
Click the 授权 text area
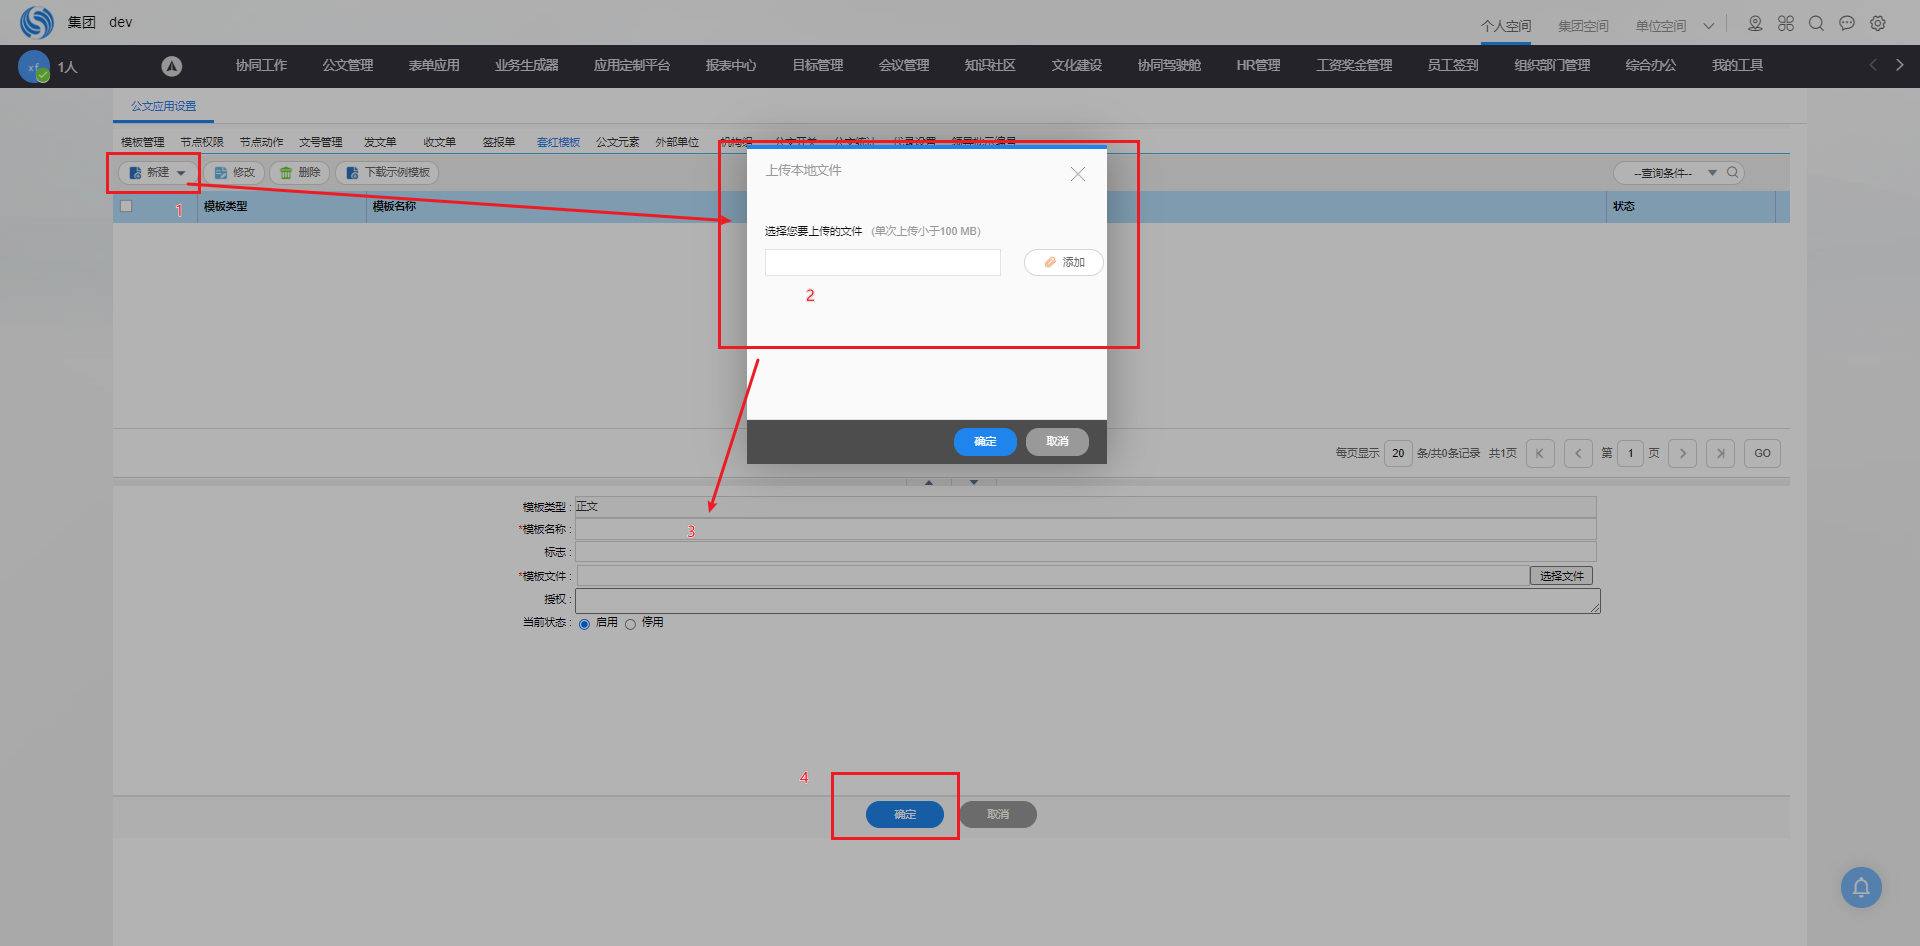click(x=1088, y=601)
